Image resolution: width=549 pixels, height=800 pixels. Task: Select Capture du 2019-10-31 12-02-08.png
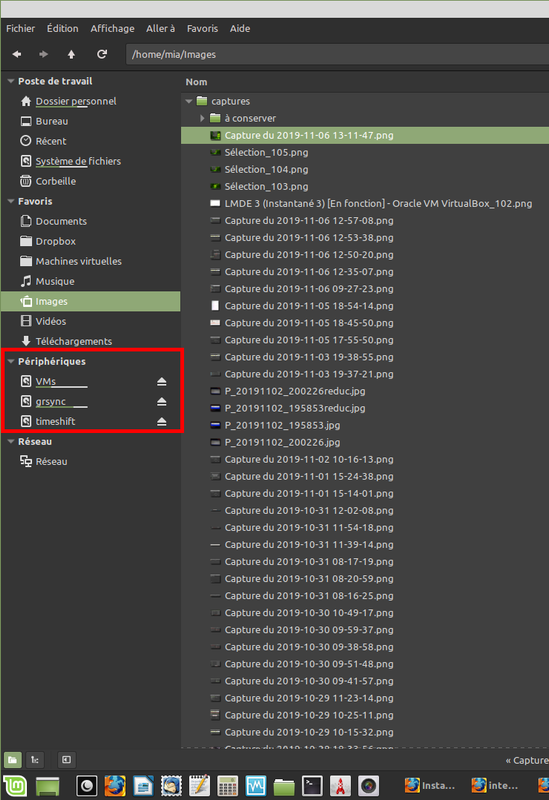[309, 510]
